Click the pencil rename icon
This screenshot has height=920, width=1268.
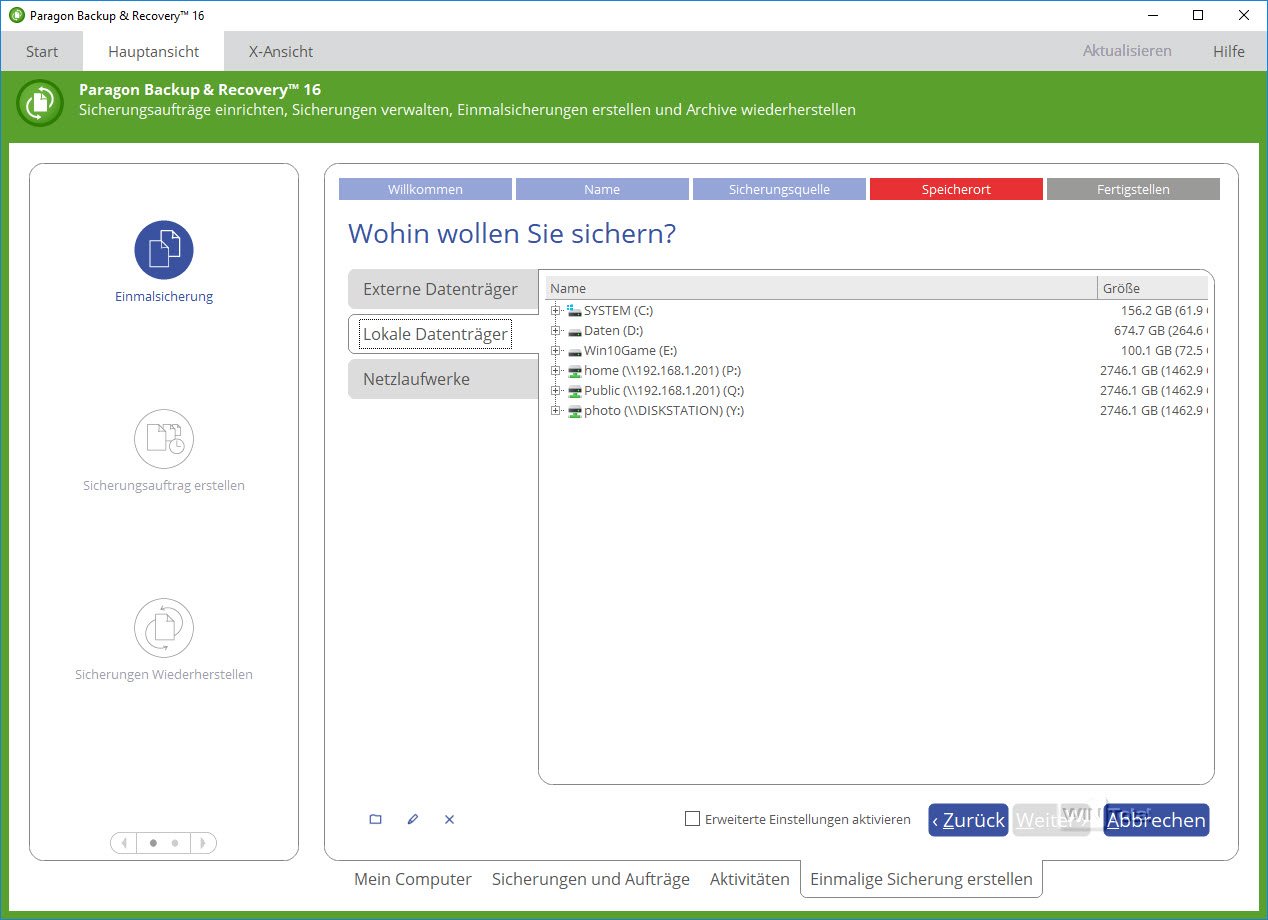(x=412, y=819)
